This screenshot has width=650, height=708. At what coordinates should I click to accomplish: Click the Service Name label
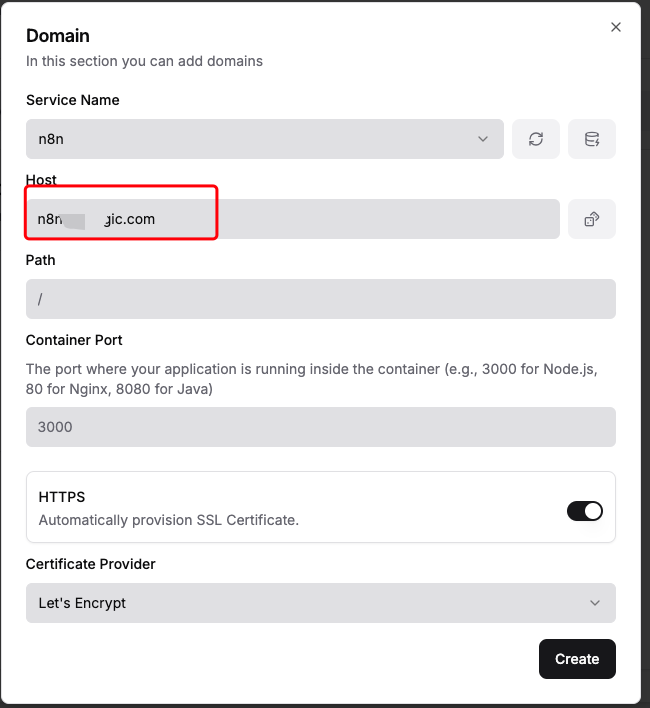pyautogui.click(x=73, y=100)
